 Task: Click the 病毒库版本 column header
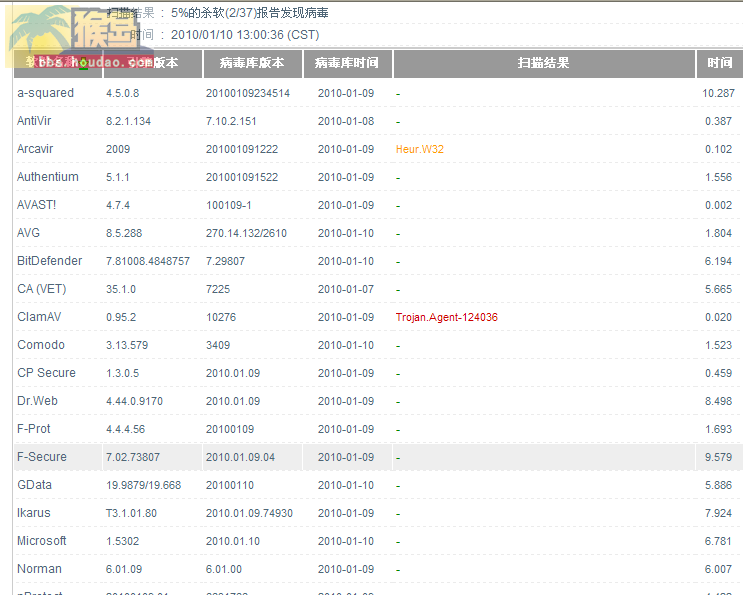(253, 63)
